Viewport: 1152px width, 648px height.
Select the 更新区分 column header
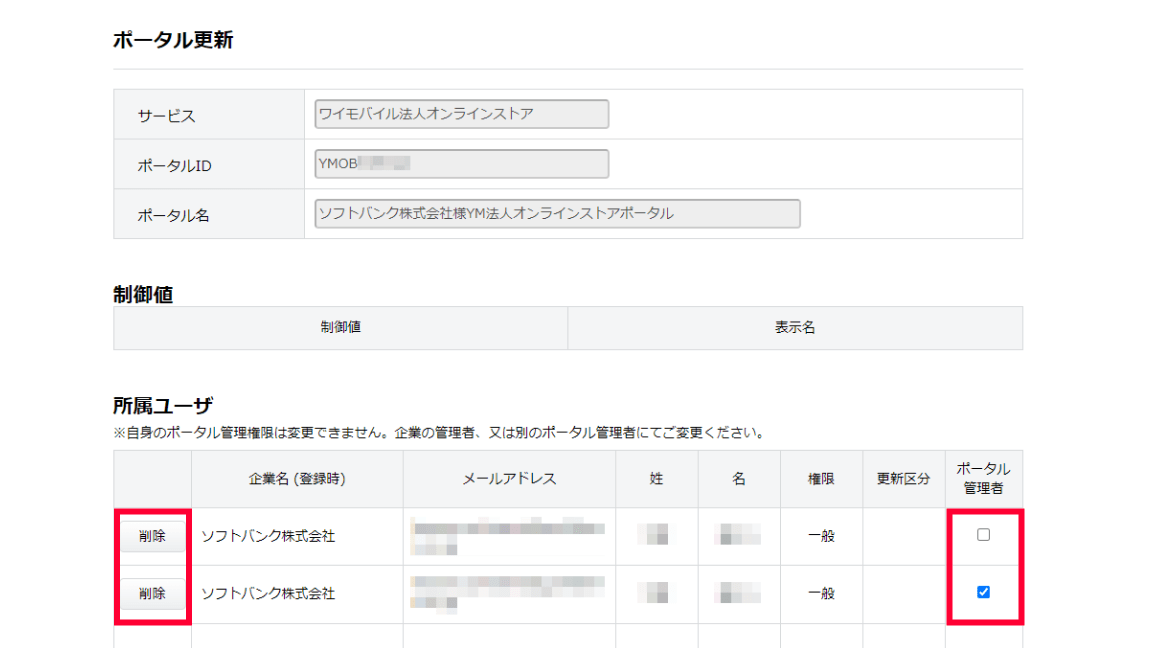point(903,479)
